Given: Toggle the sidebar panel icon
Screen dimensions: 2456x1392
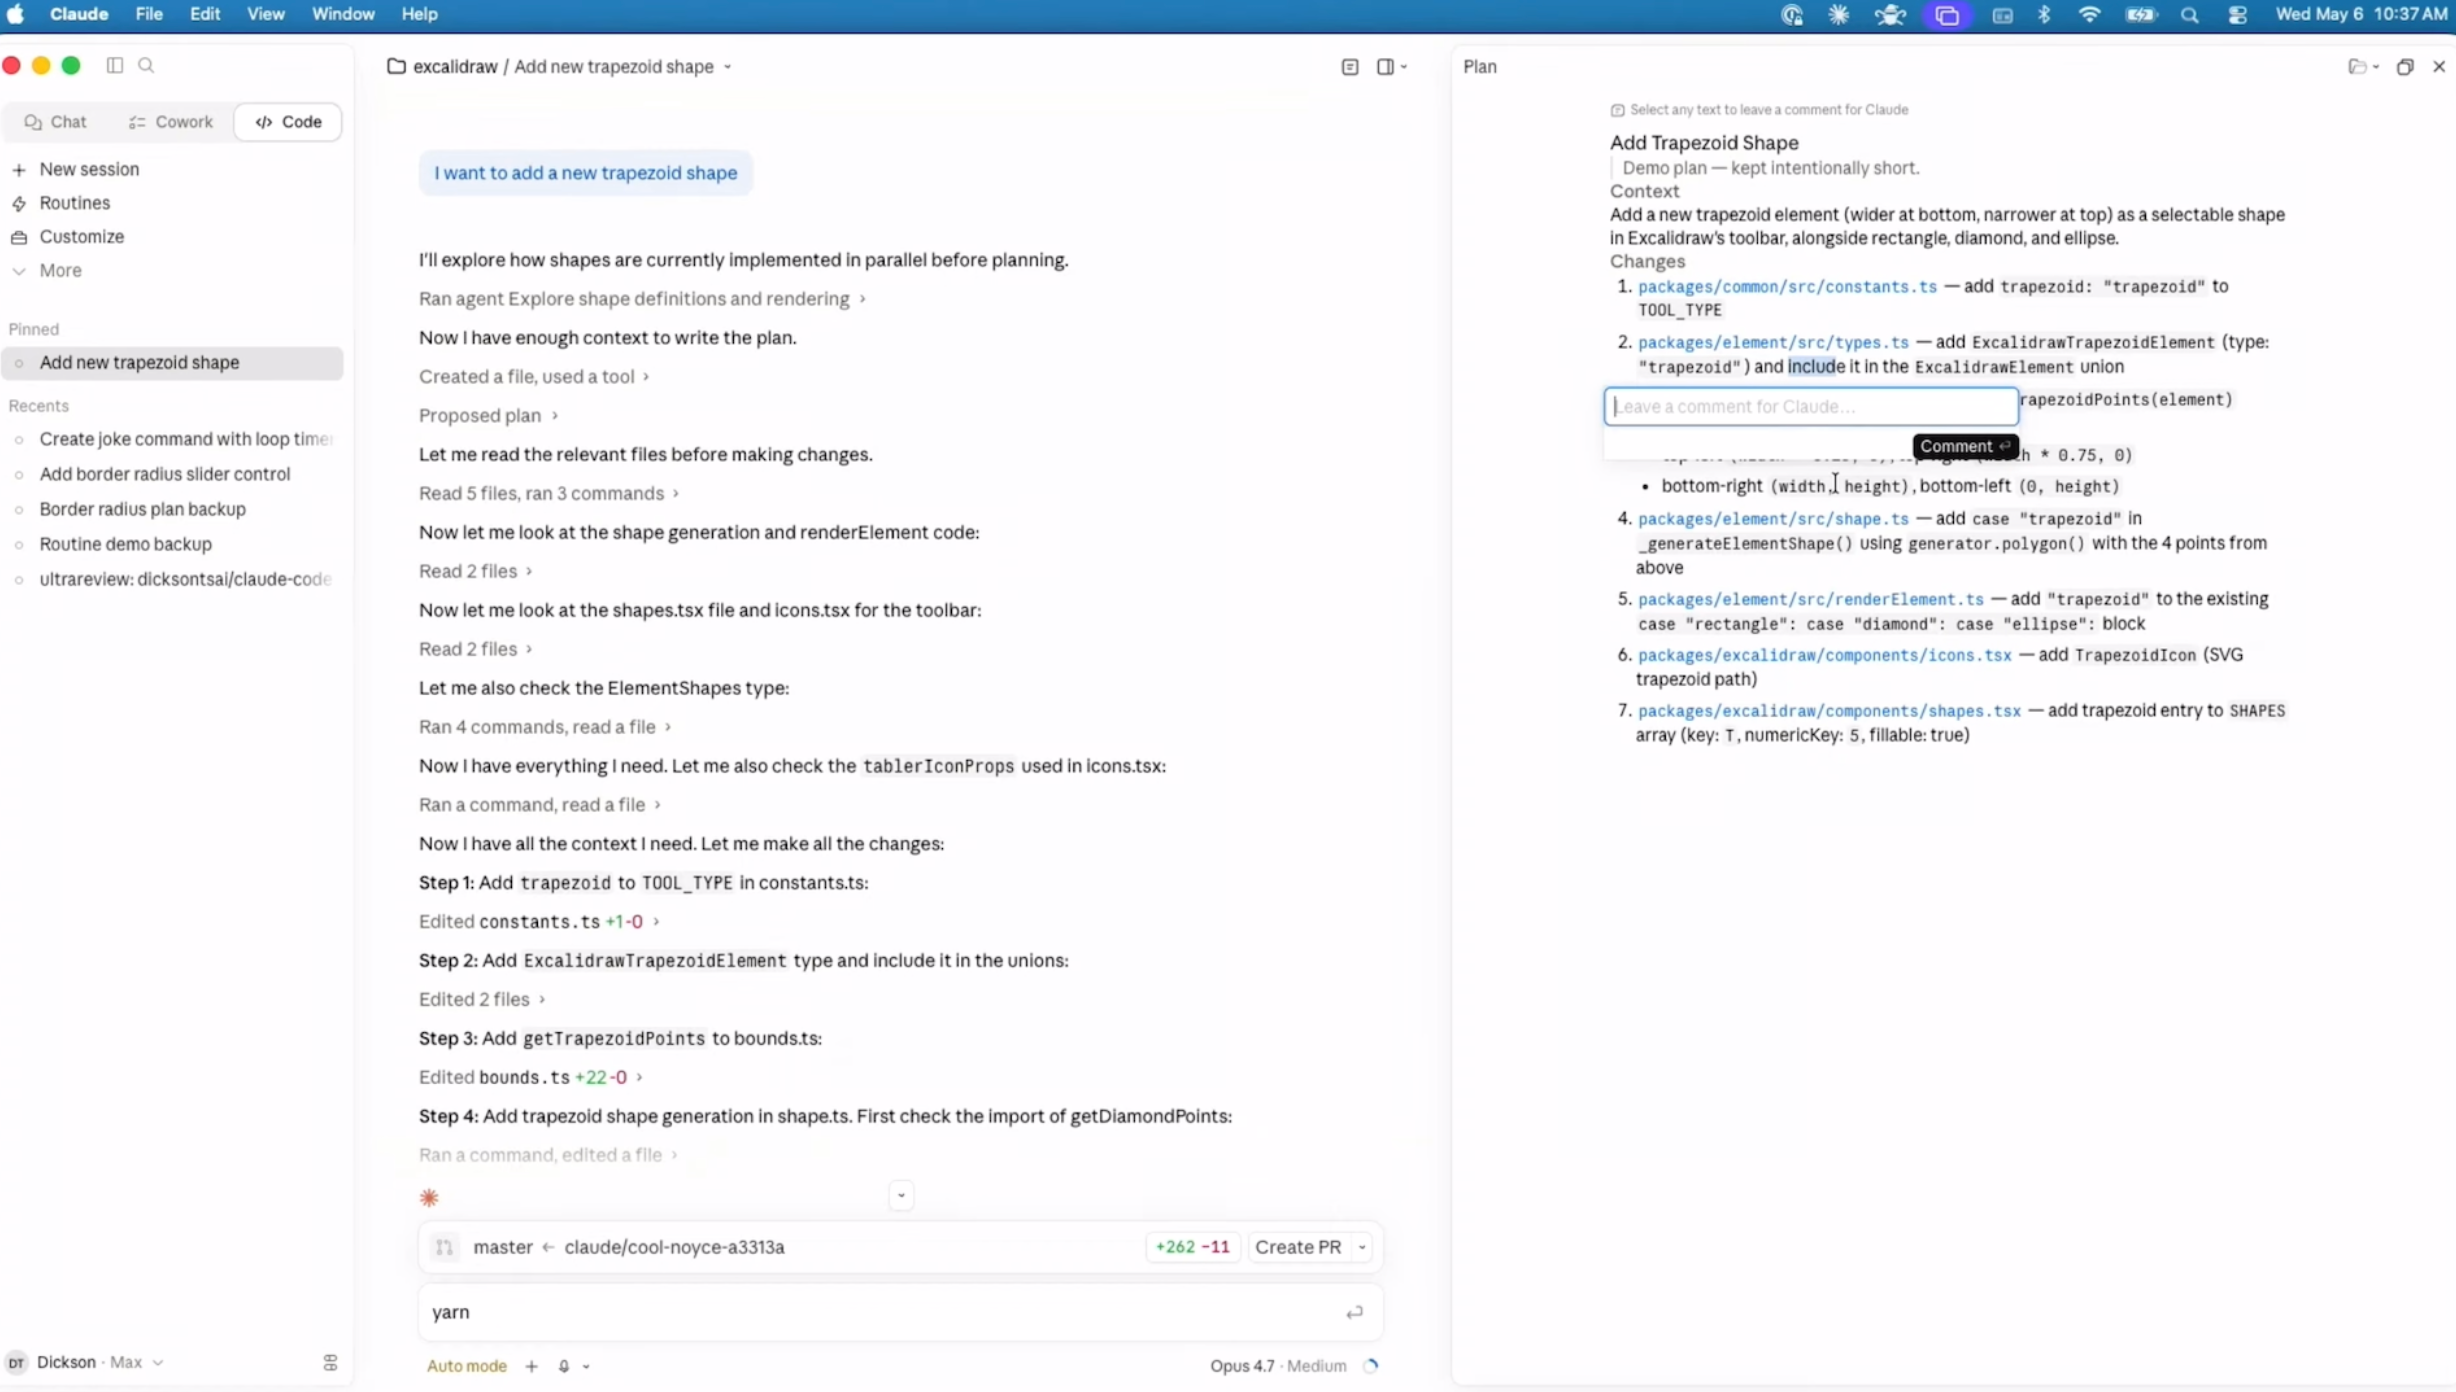Looking at the screenshot, I should tap(115, 66).
